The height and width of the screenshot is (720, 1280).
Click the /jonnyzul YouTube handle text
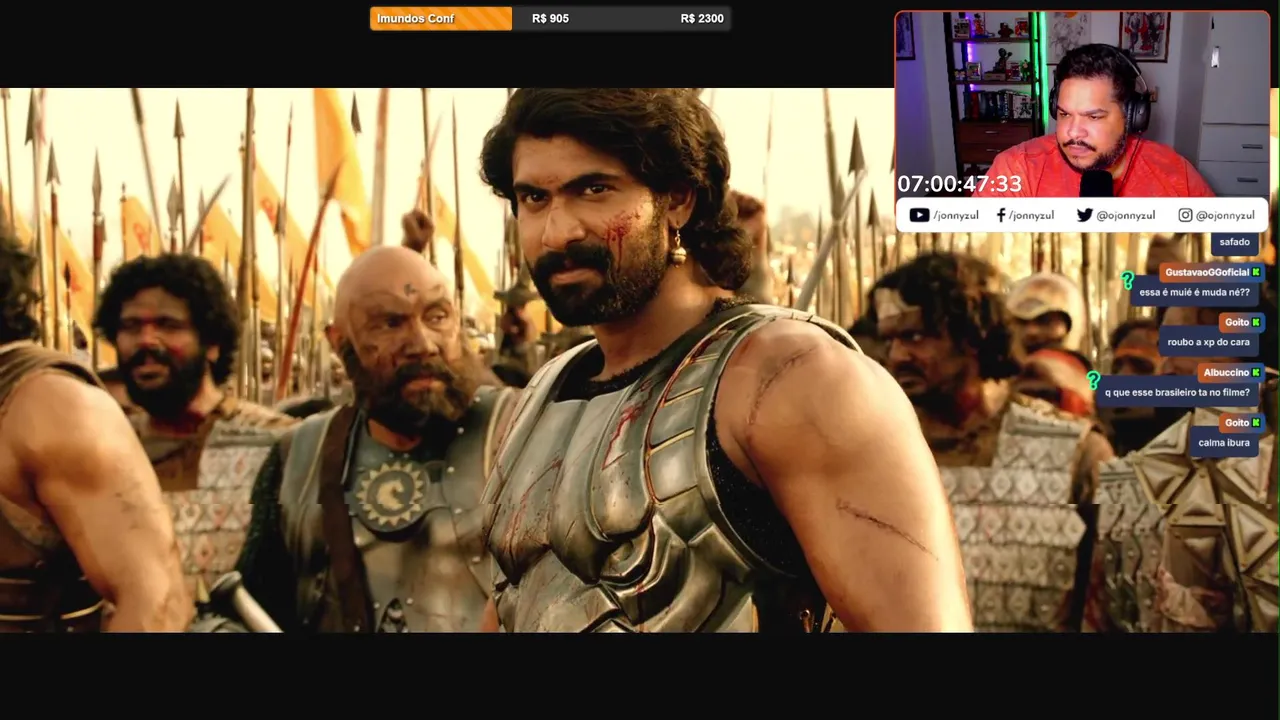(x=956, y=215)
